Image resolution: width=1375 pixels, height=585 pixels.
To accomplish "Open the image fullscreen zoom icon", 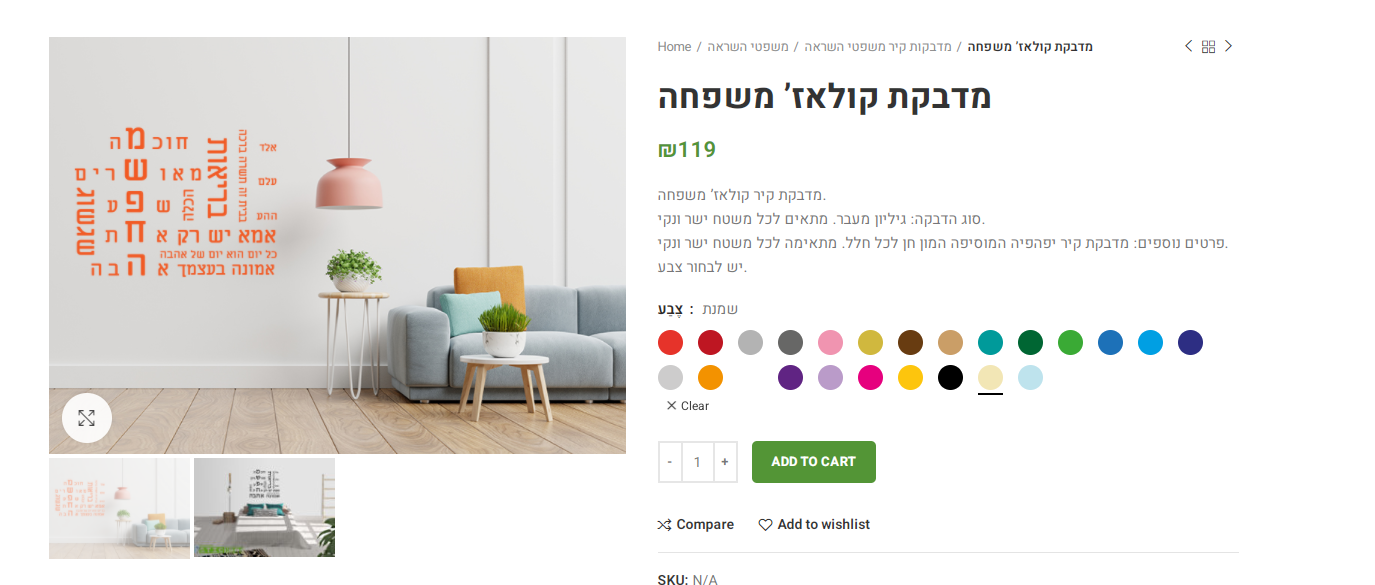I will click(87, 418).
